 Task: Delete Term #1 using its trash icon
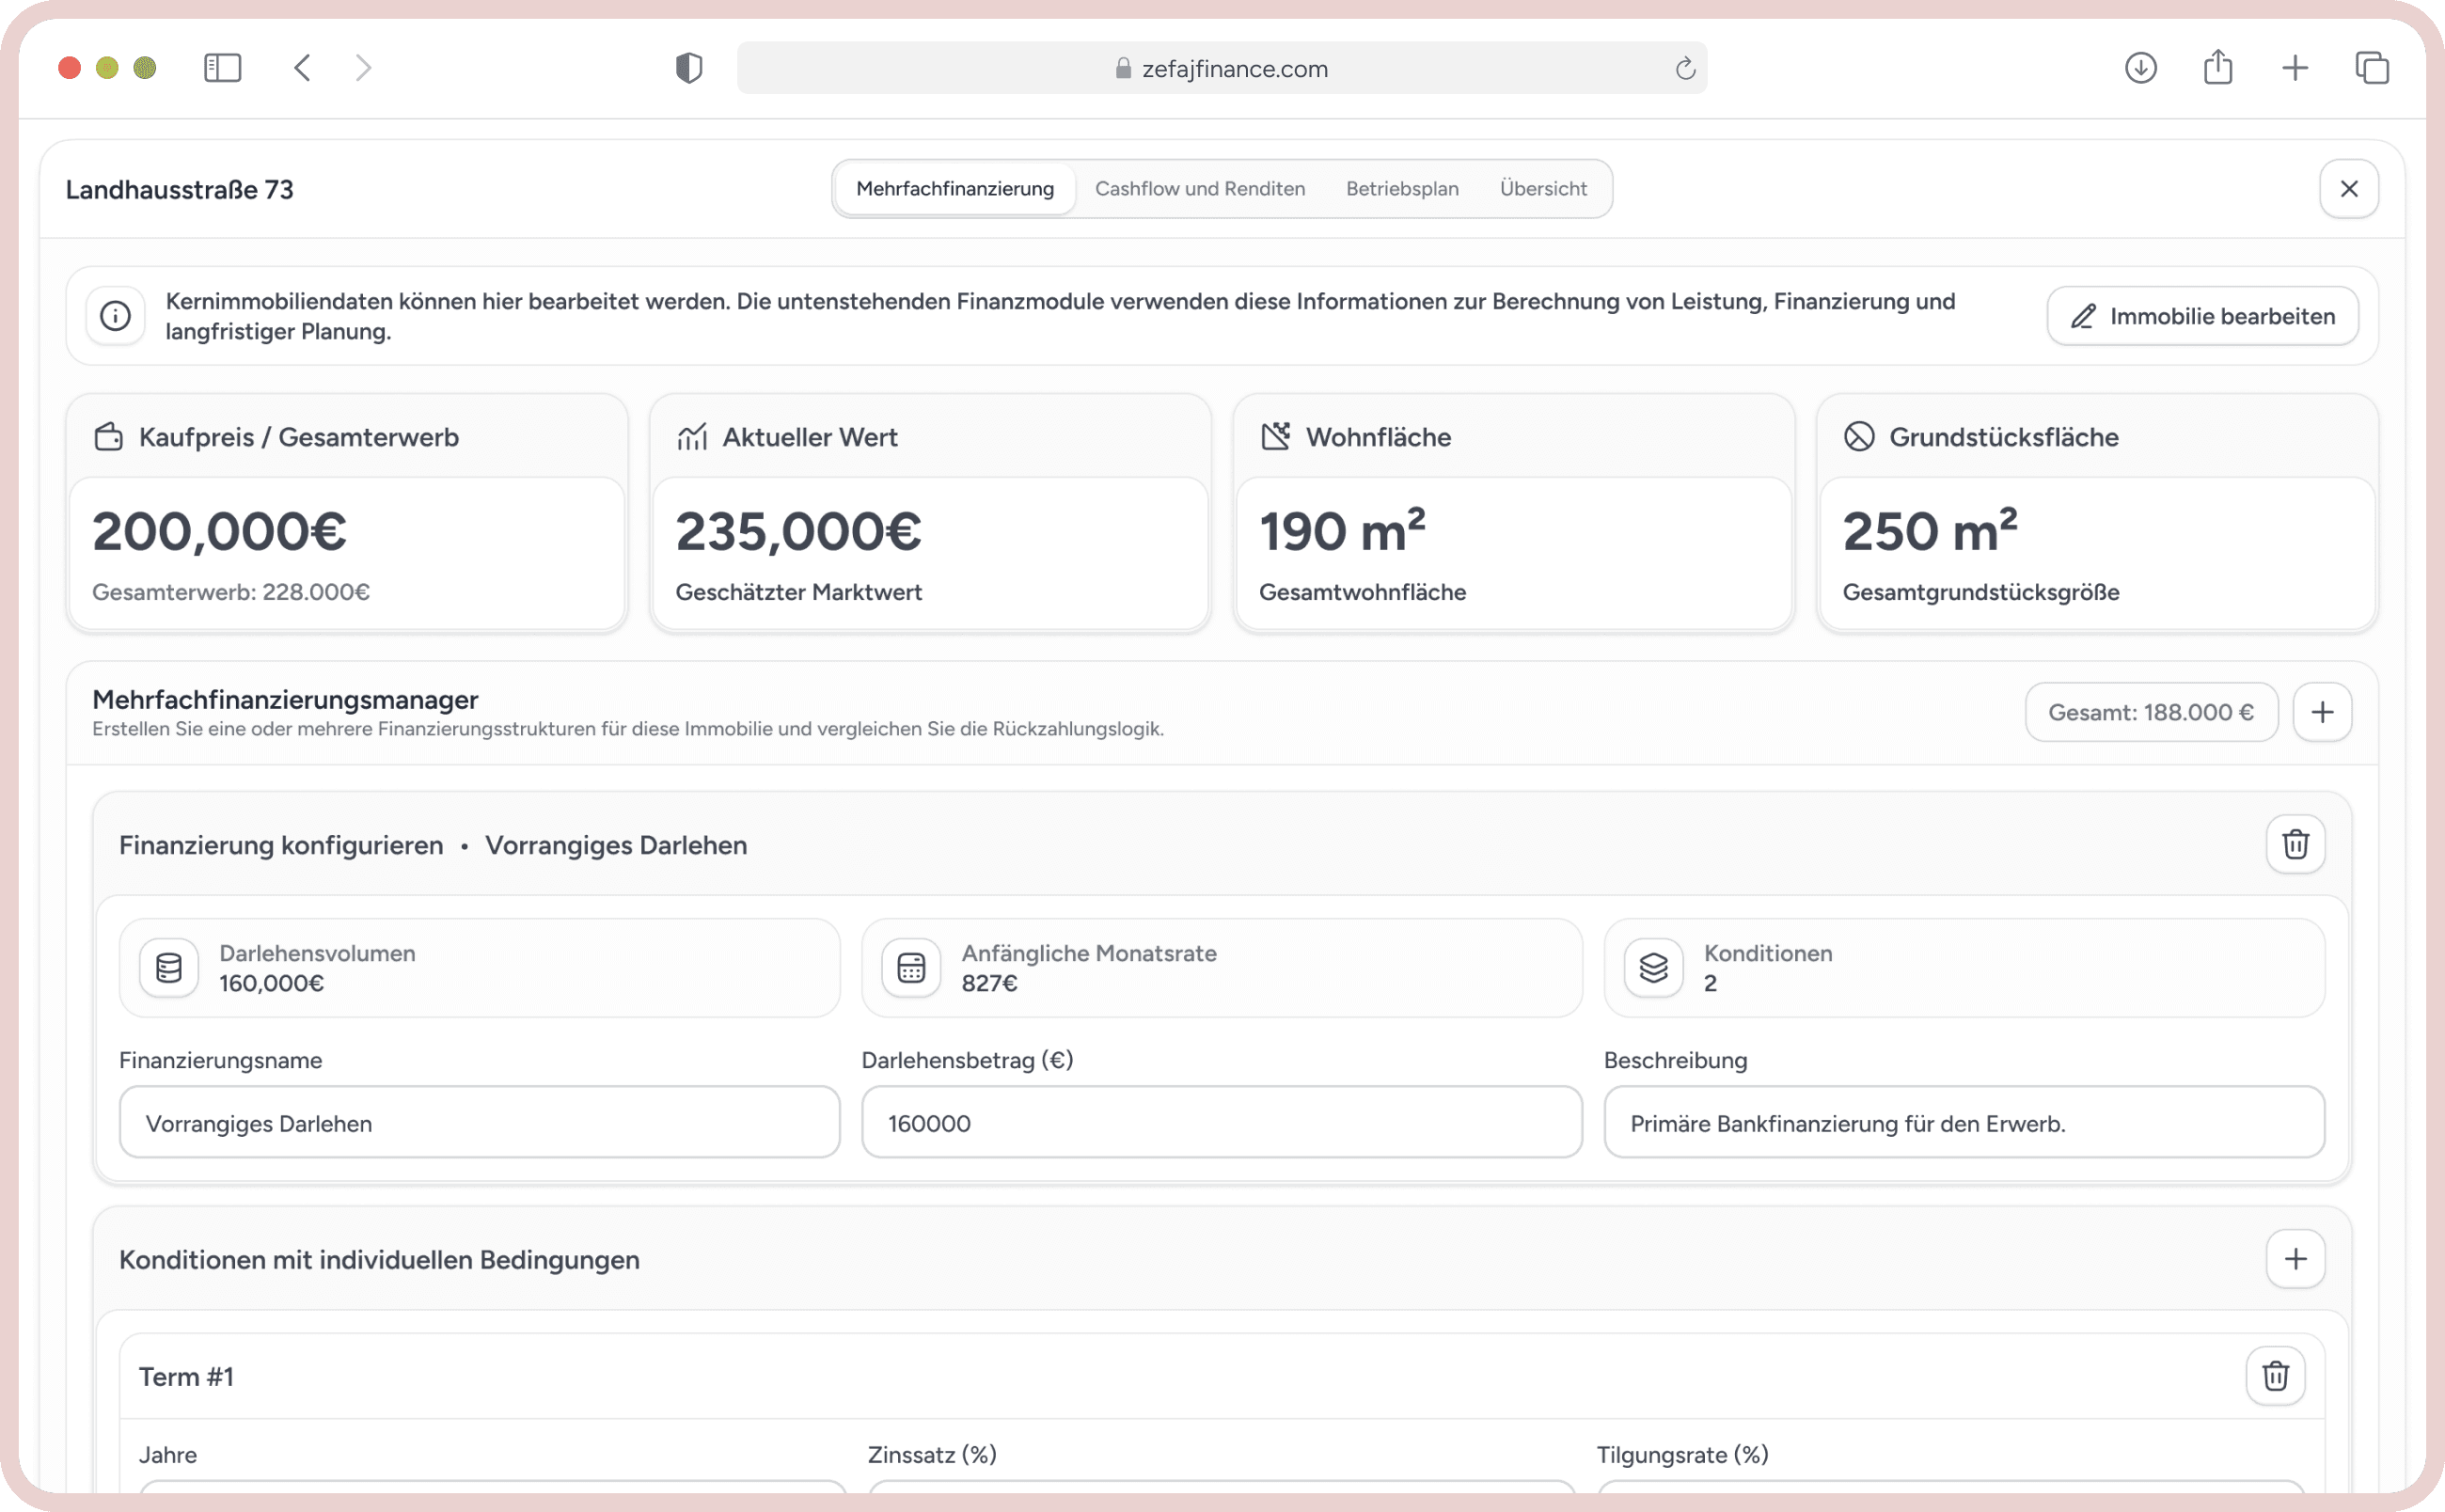[2275, 1376]
